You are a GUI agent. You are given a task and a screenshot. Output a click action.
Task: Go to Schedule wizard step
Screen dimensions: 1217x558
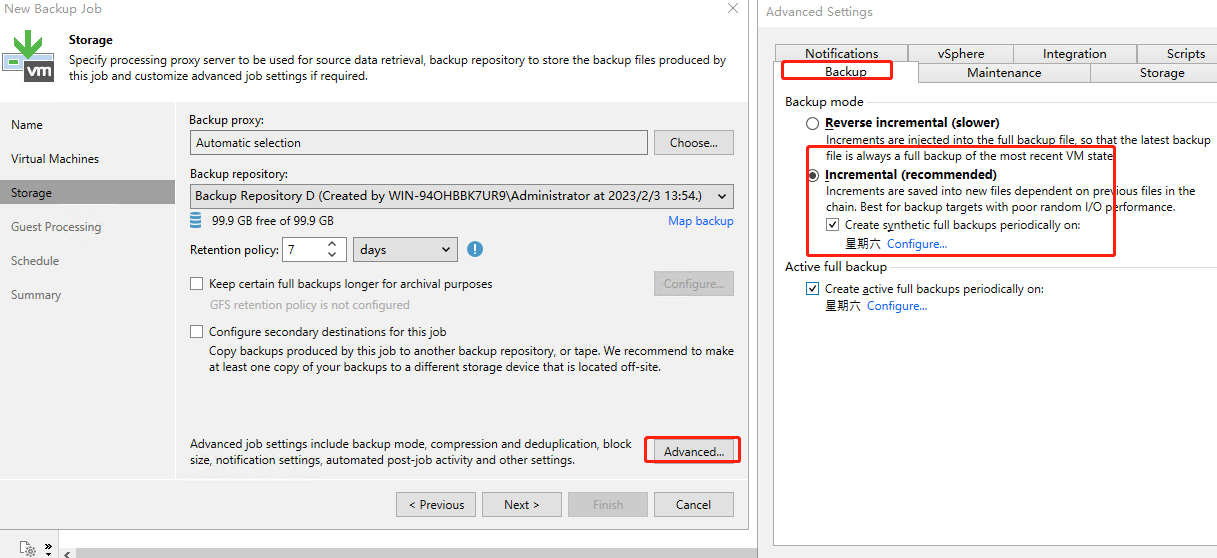[35, 261]
